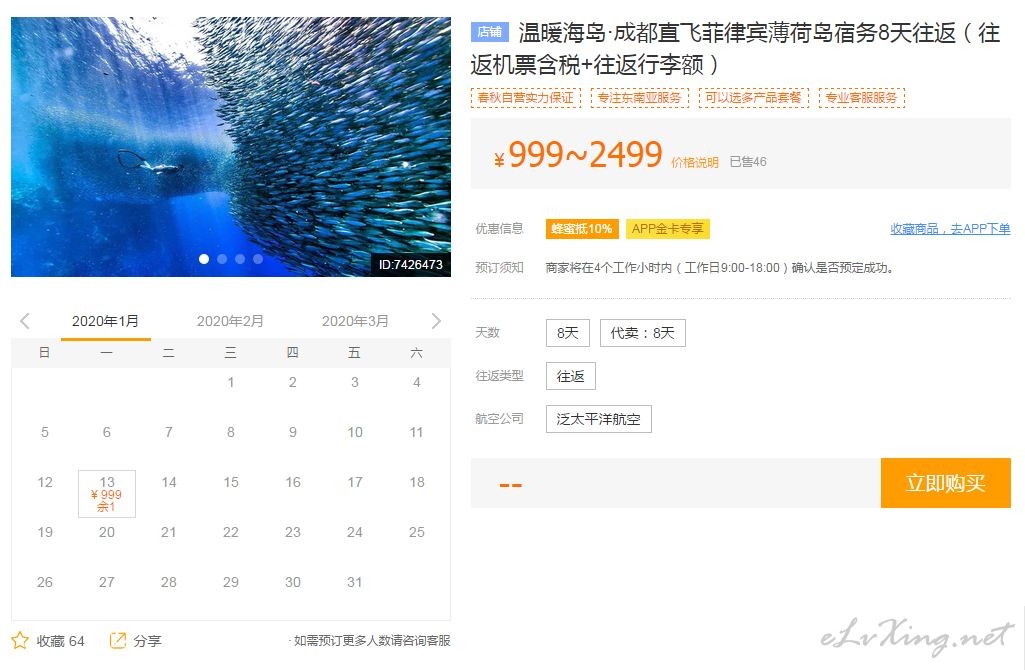Click the 分享 share label
1025x670 pixels.
coord(147,641)
